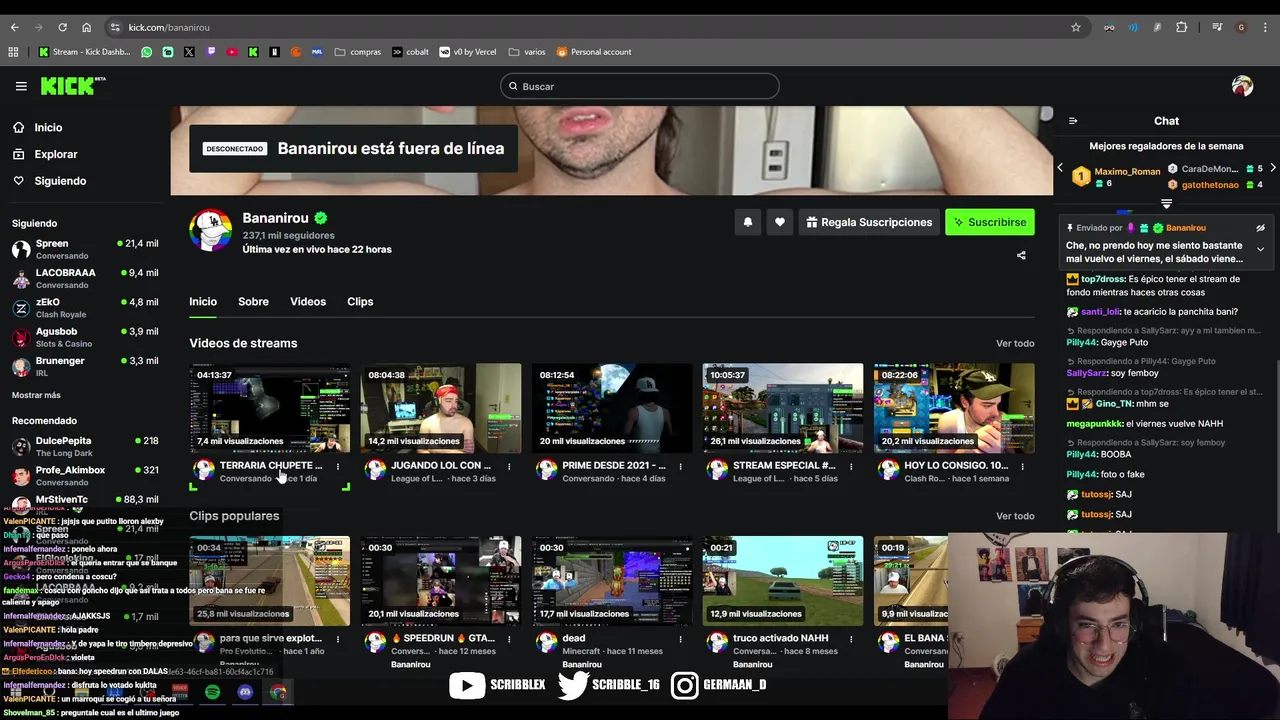The image size is (1280, 720).
Task: Open the hamburger sidebar menu
Action: click(21, 86)
